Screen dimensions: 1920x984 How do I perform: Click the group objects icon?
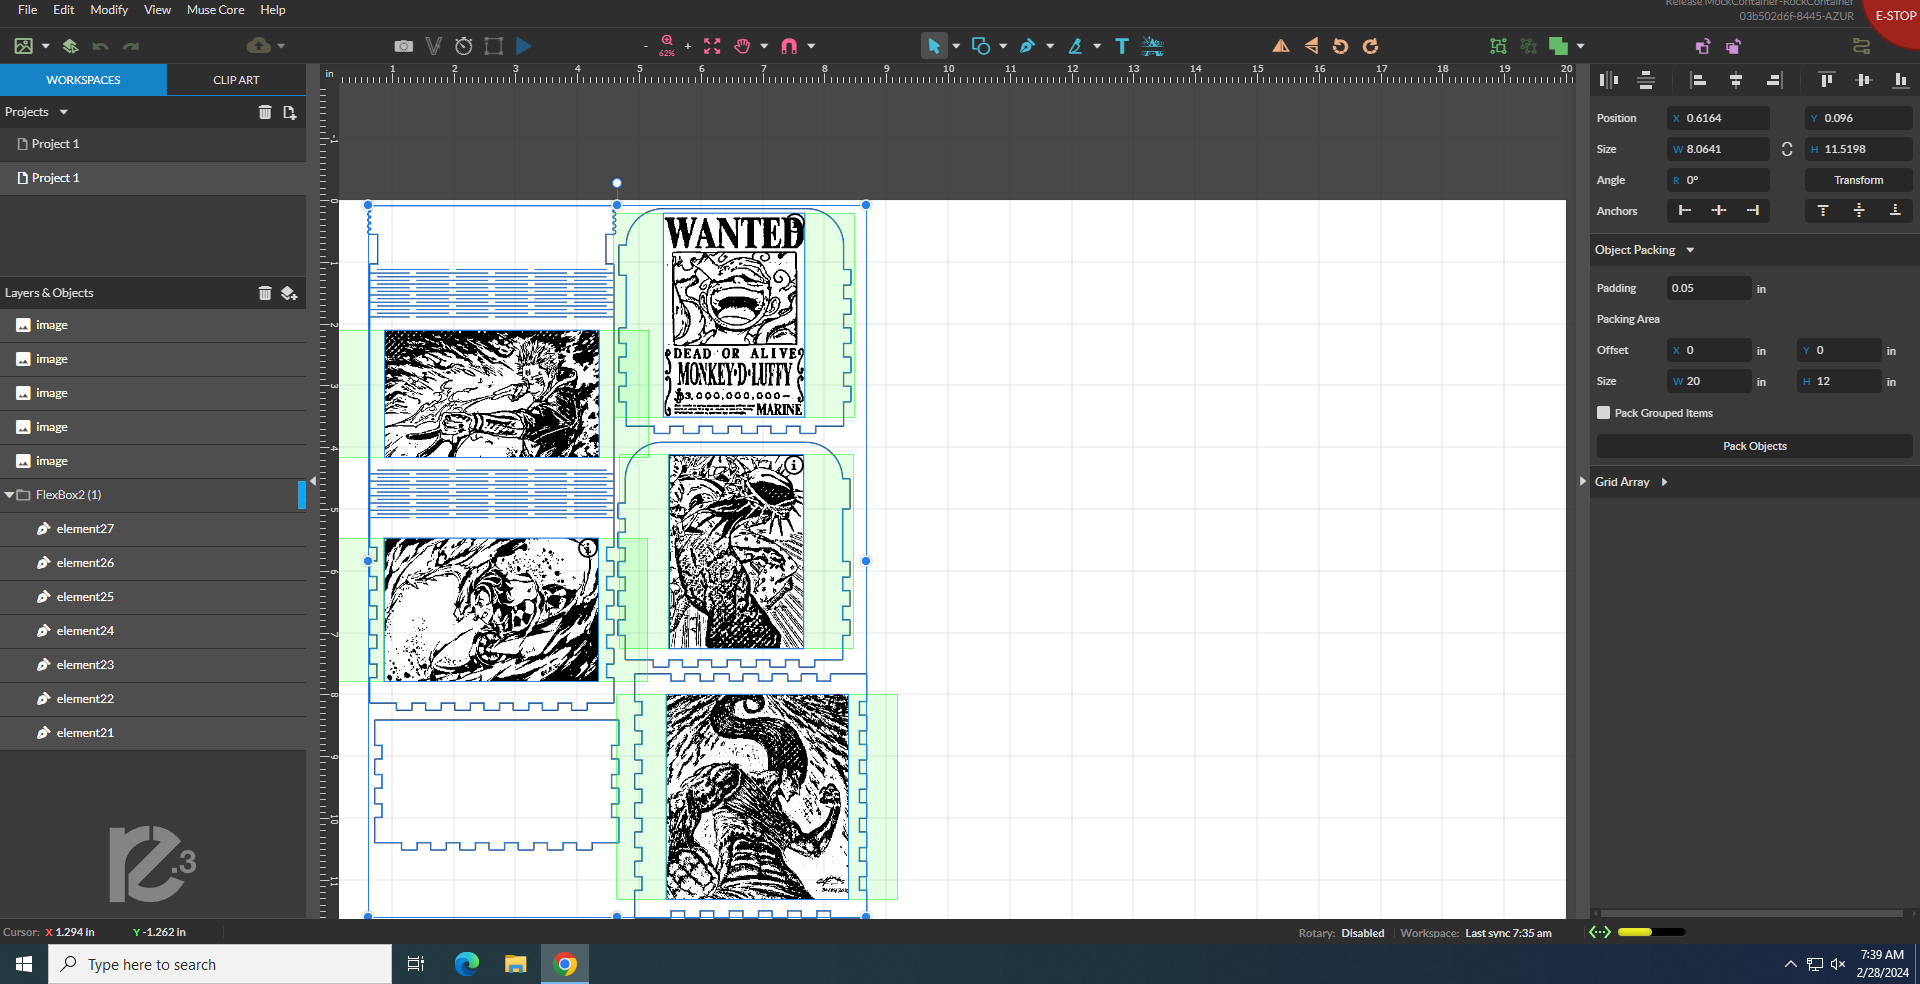point(1498,46)
